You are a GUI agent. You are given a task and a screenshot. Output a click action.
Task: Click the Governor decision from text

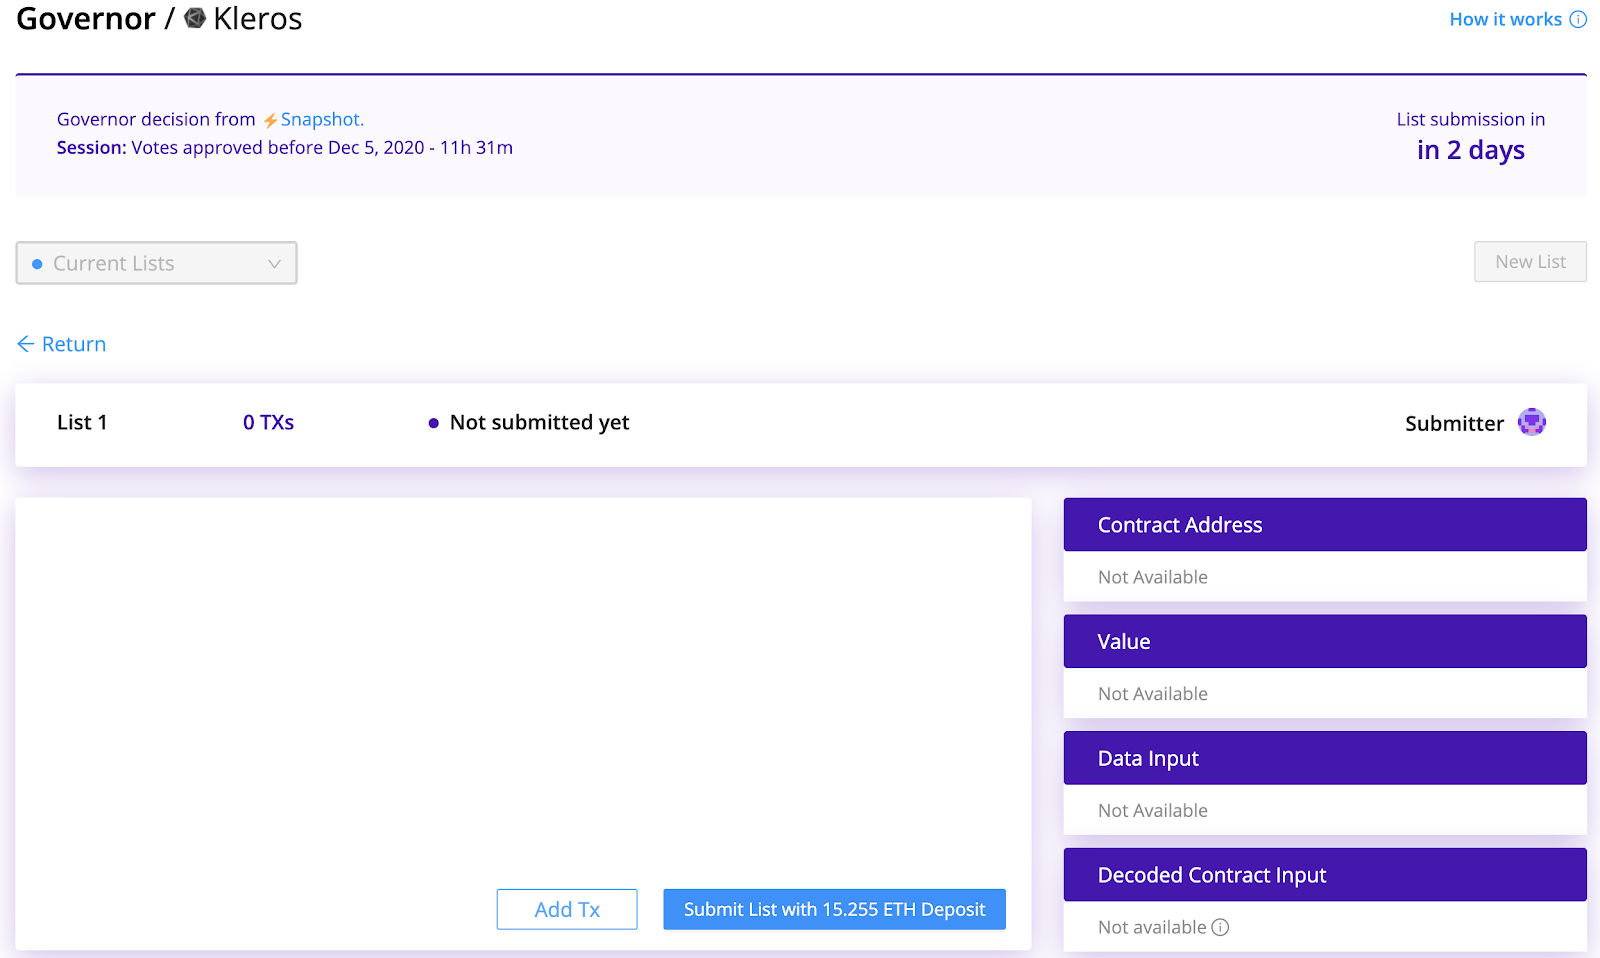[156, 119]
